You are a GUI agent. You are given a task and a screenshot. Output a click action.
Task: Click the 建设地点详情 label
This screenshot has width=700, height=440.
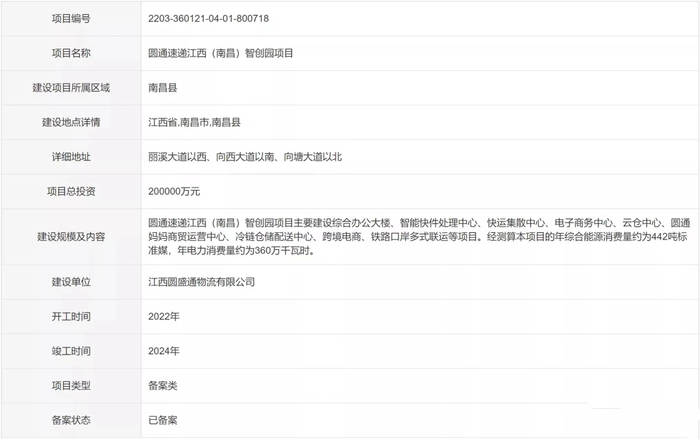[x=71, y=122]
